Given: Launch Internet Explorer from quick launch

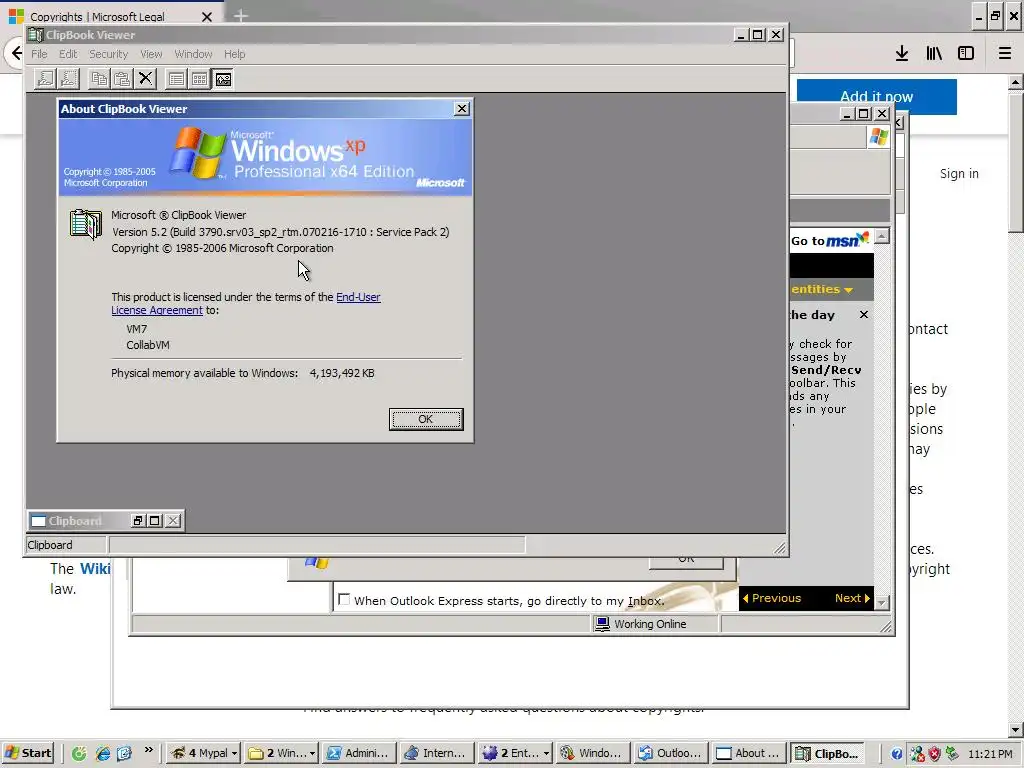Looking at the screenshot, I should (x=103, y=753).
